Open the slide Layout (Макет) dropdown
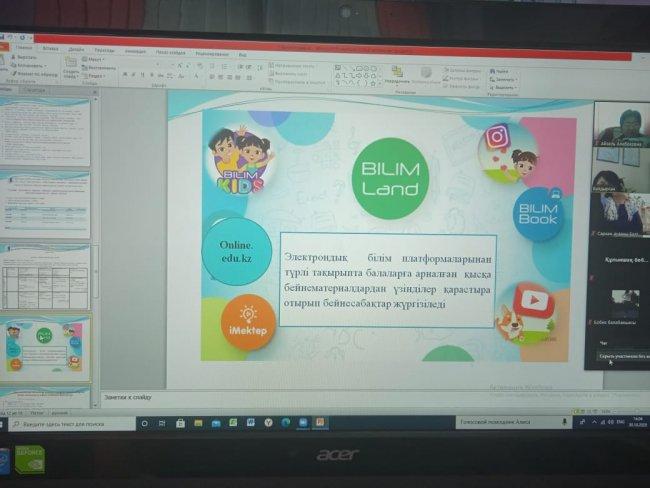This screenshot has width=650, height=488. click(x=93, y=60)
